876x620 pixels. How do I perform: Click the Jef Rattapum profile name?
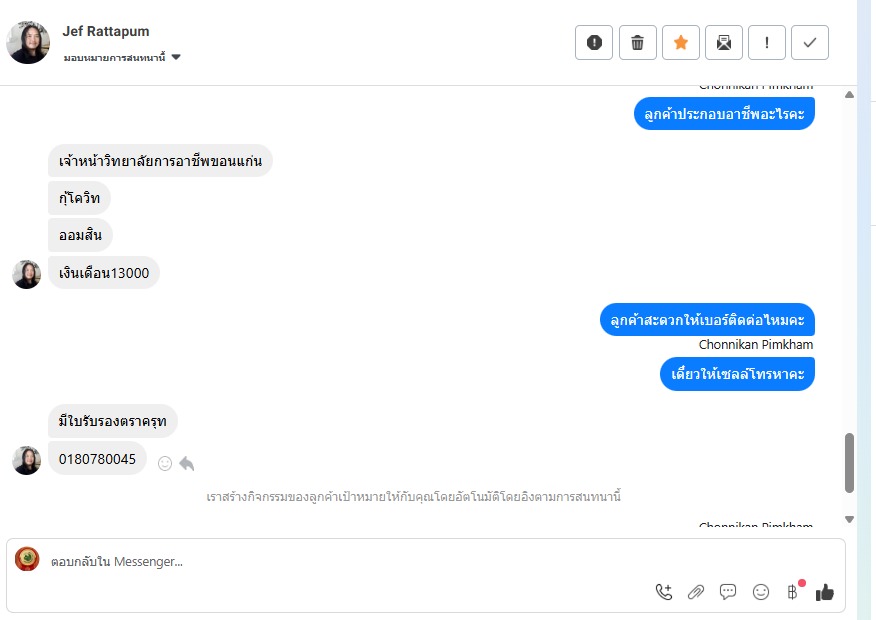click(x=106, y=31)
